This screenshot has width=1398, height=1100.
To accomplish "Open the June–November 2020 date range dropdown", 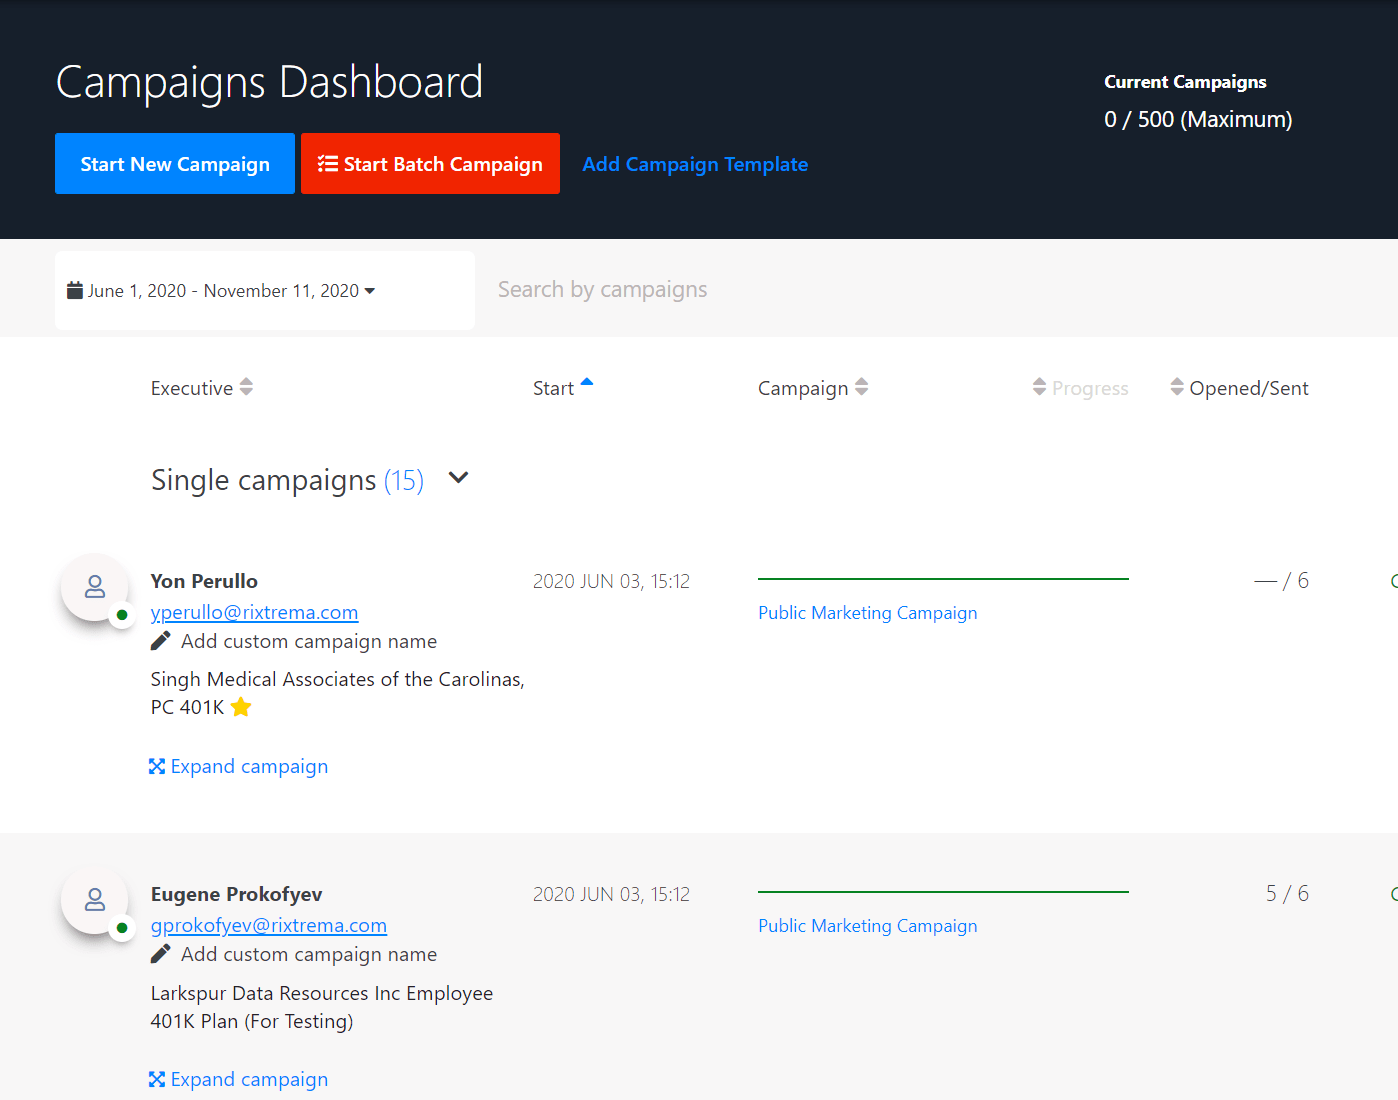I will coord(222,291).
